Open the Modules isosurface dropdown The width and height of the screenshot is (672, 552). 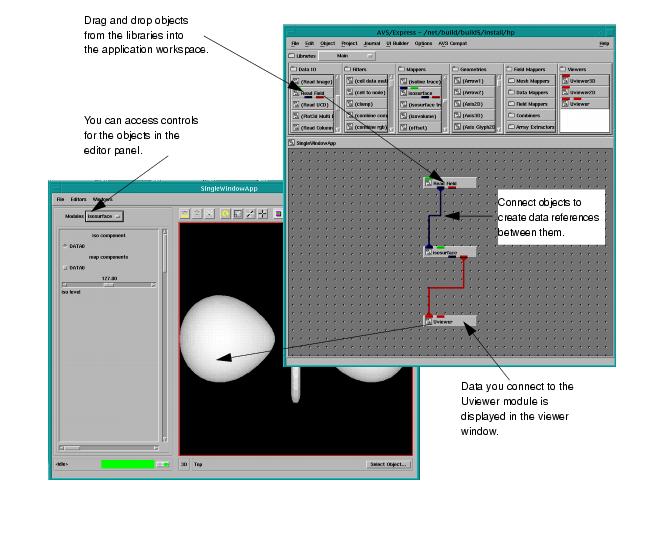click(x=104, y=215)
